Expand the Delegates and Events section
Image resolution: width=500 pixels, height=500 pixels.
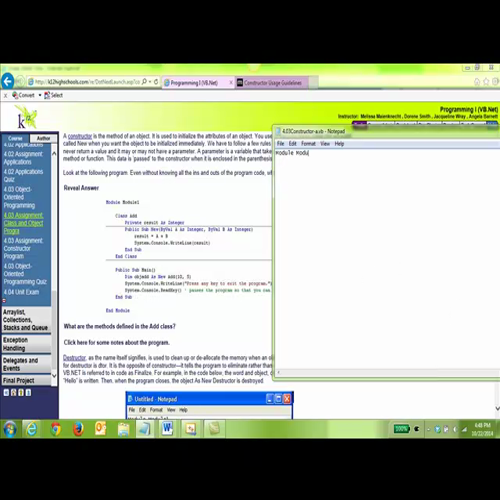tap(26, 364)
